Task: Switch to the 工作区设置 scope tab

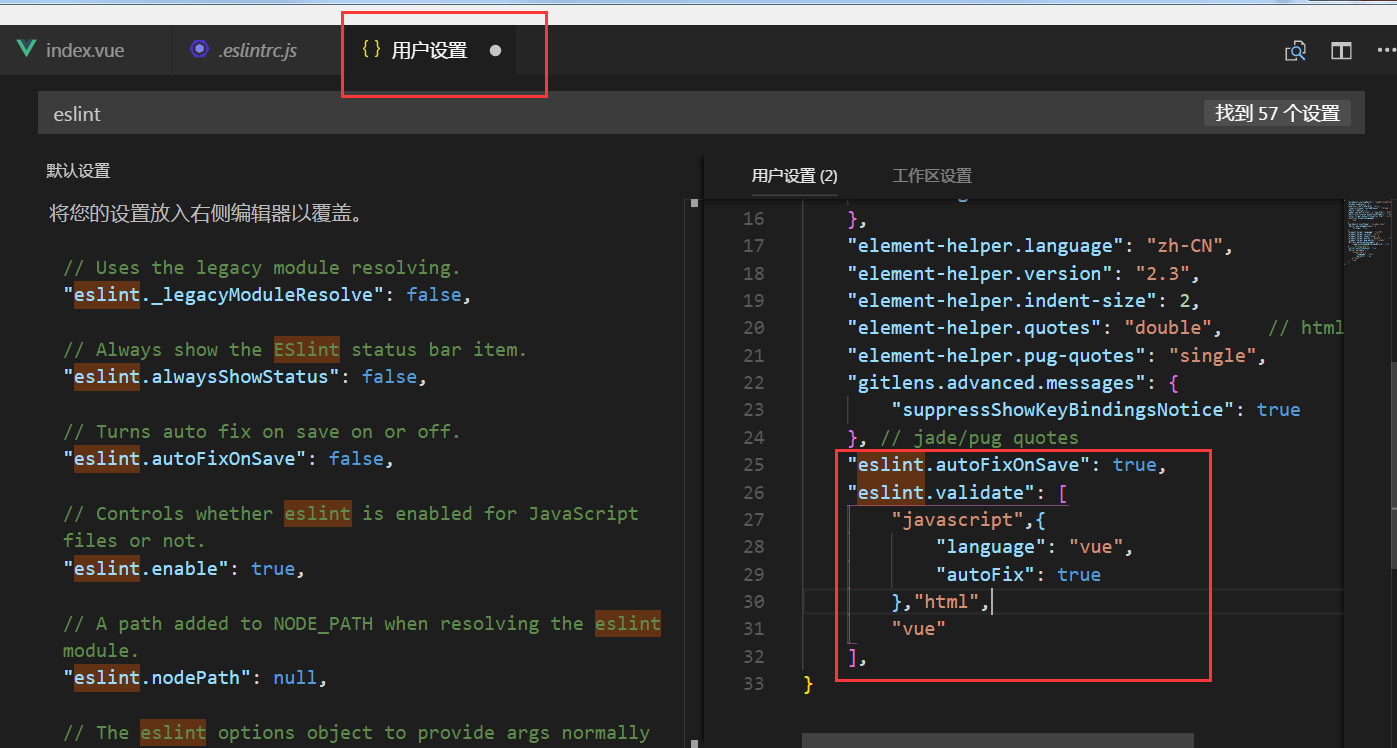Action: click(932, 176)
